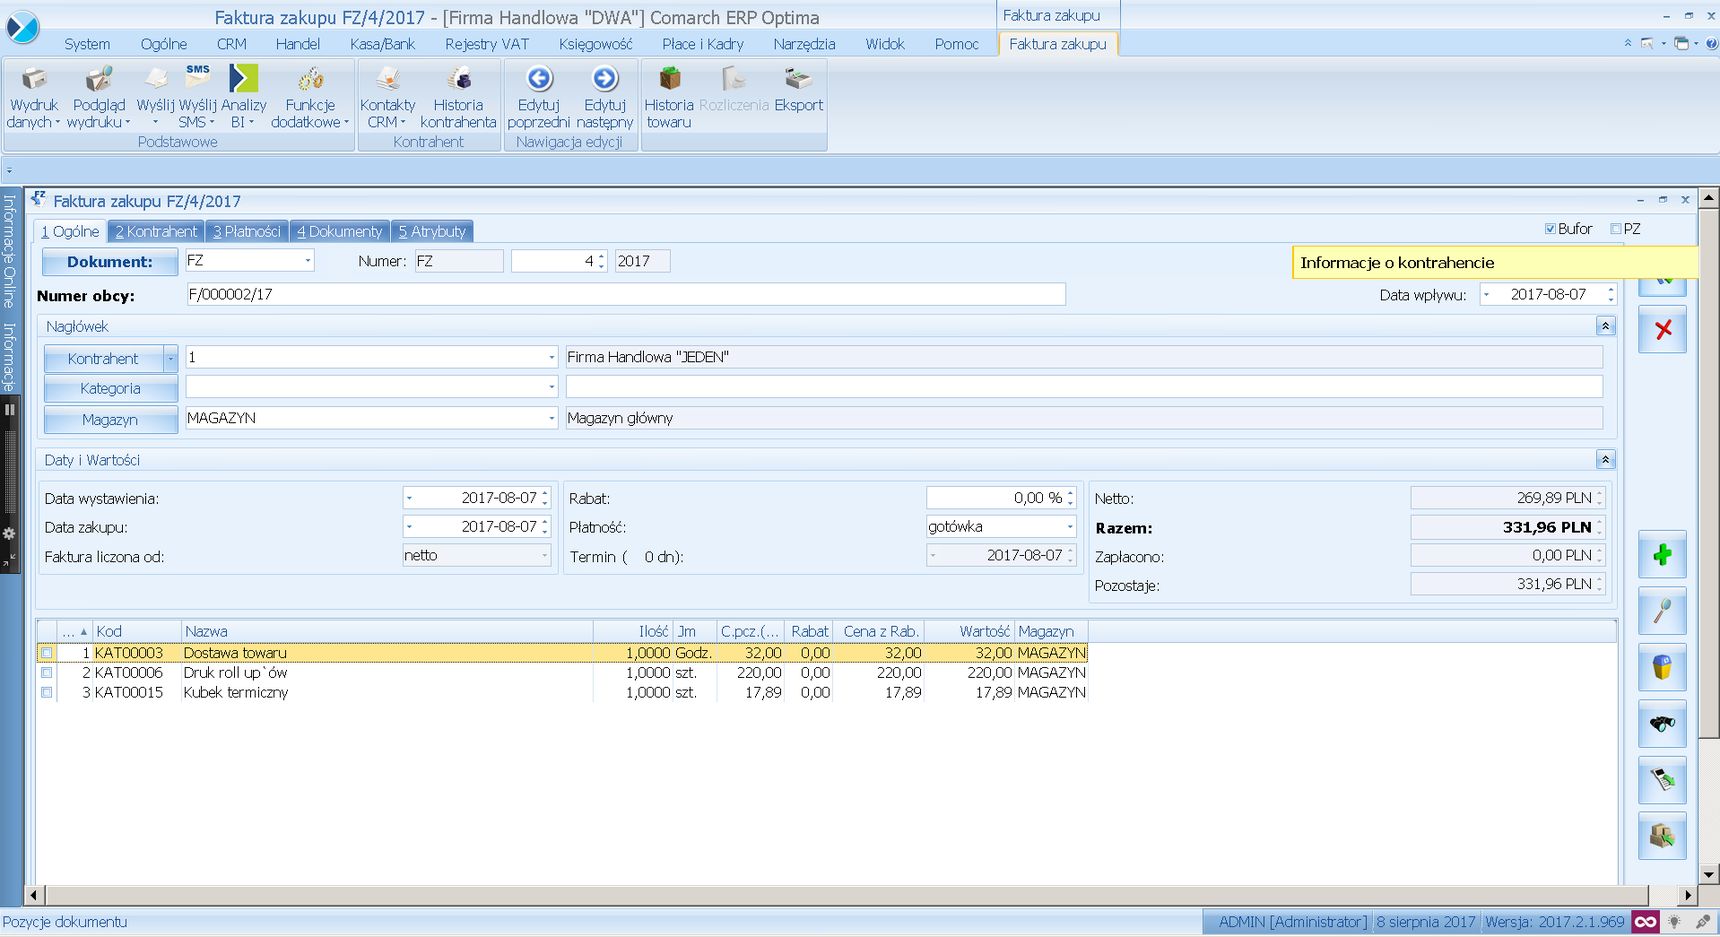Image resolution: width=1720 pixels, height=937 pixels.
Task: Open the Kasa/Bank menu
Action: [382, 44]
